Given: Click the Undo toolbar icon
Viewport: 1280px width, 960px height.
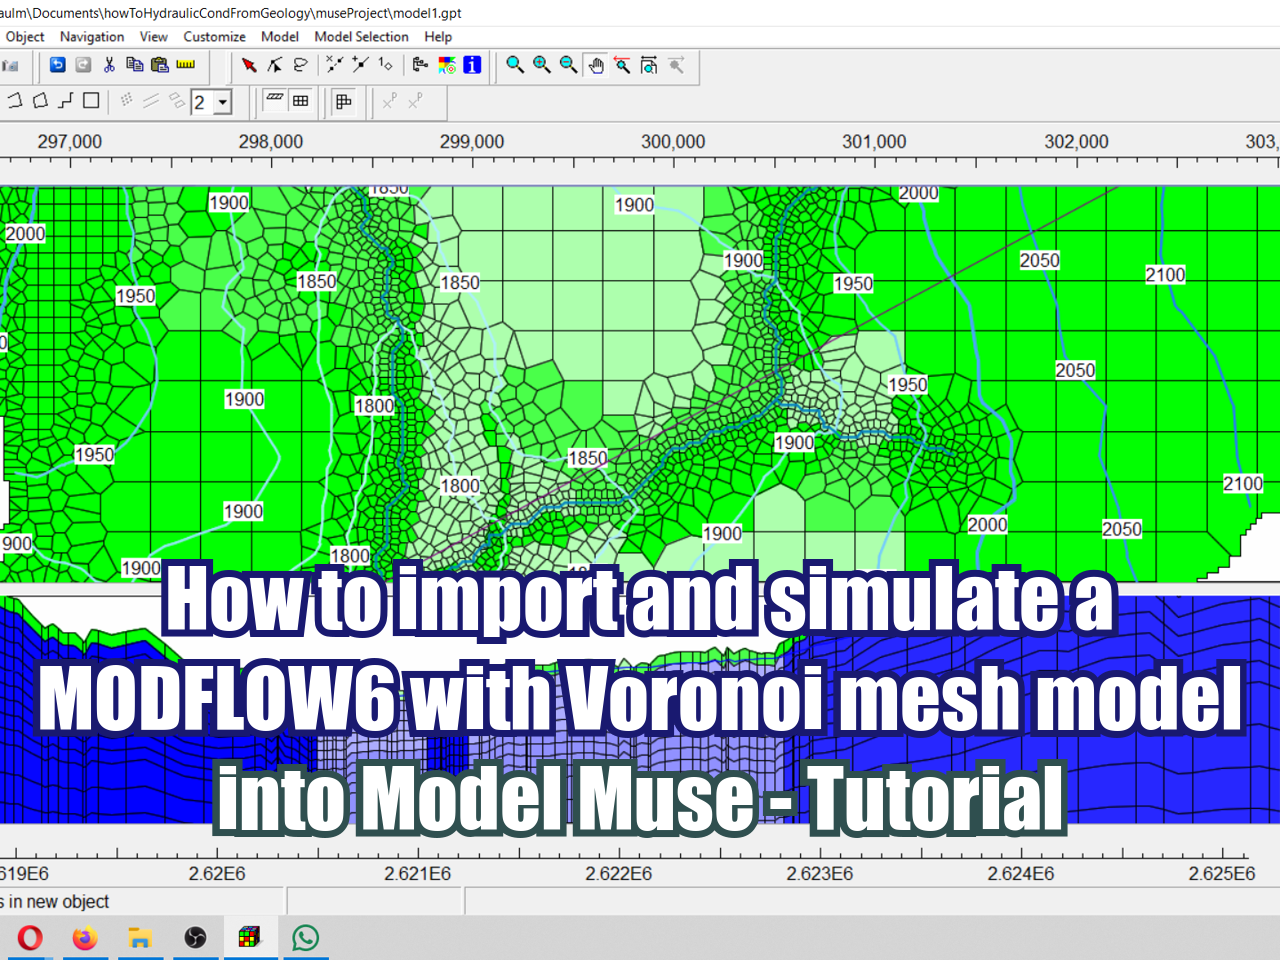Looking at the screenshot, I should tap(57, 64).
